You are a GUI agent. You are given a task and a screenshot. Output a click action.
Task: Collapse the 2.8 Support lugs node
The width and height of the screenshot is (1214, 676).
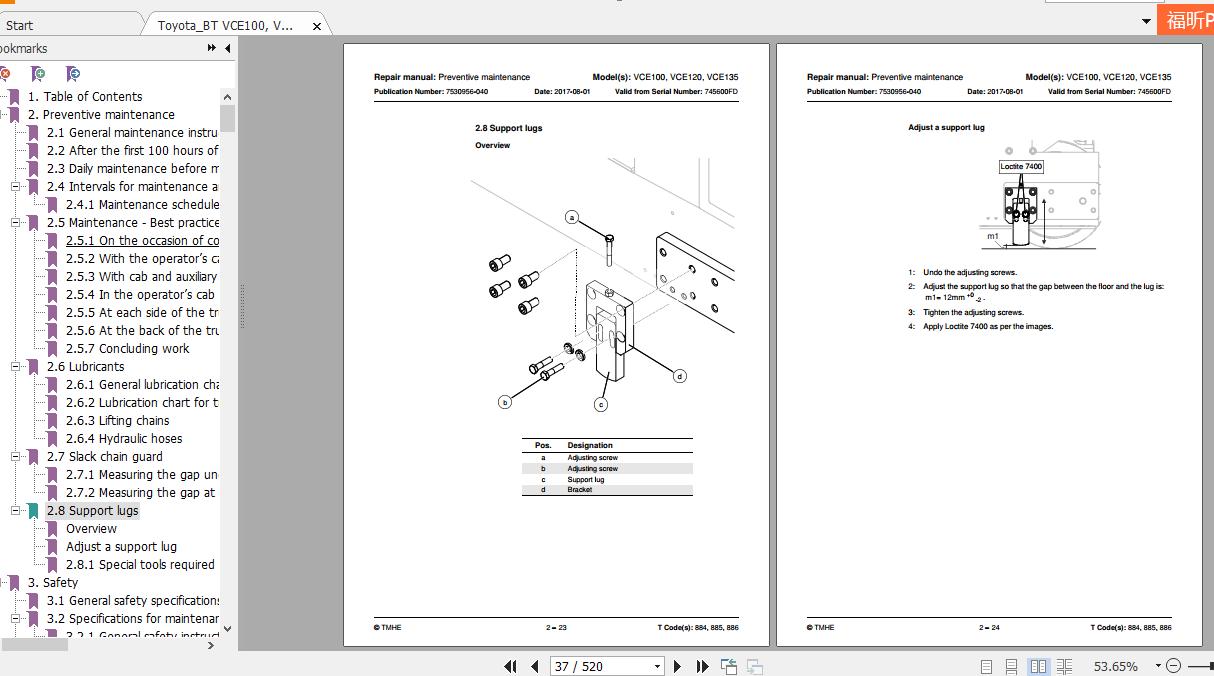[x=16, y=511]
